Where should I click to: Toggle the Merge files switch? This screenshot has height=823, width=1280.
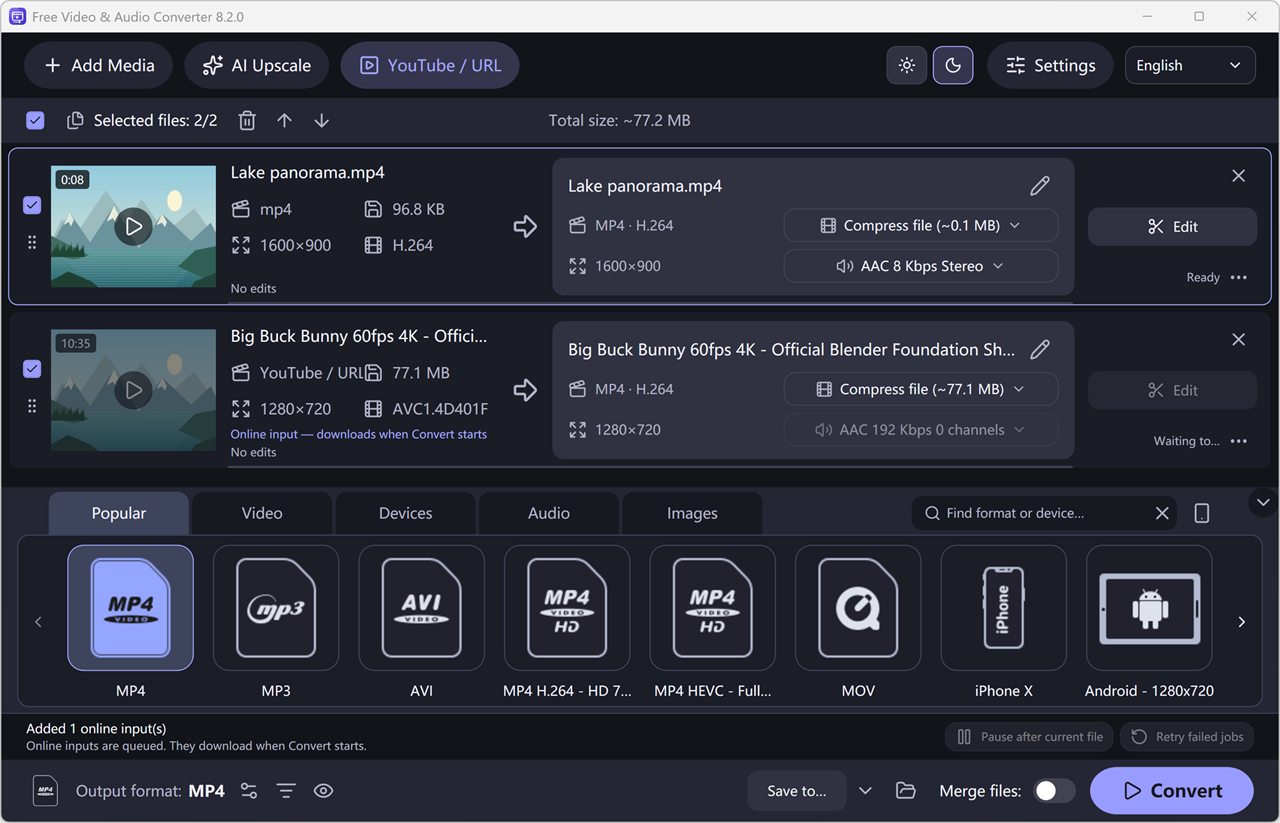pos(1054,791)
